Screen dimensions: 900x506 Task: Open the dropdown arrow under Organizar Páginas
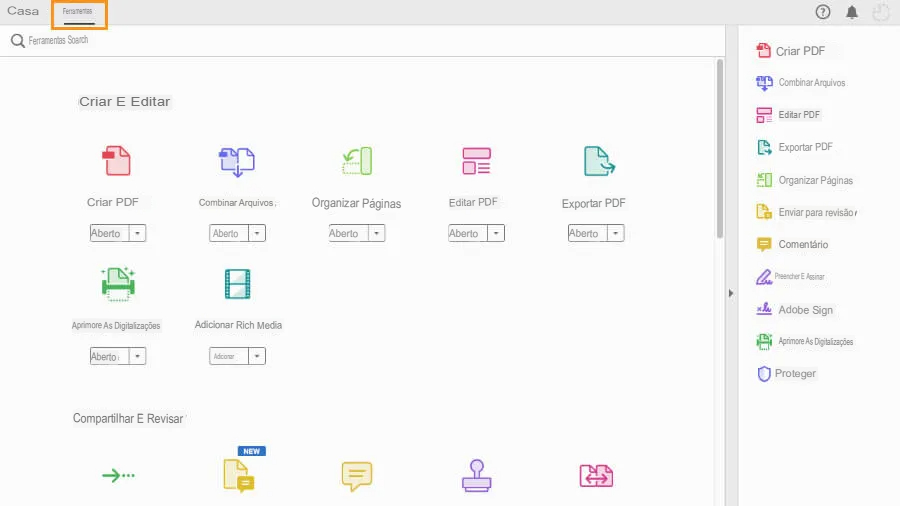[x=377, y=233]
